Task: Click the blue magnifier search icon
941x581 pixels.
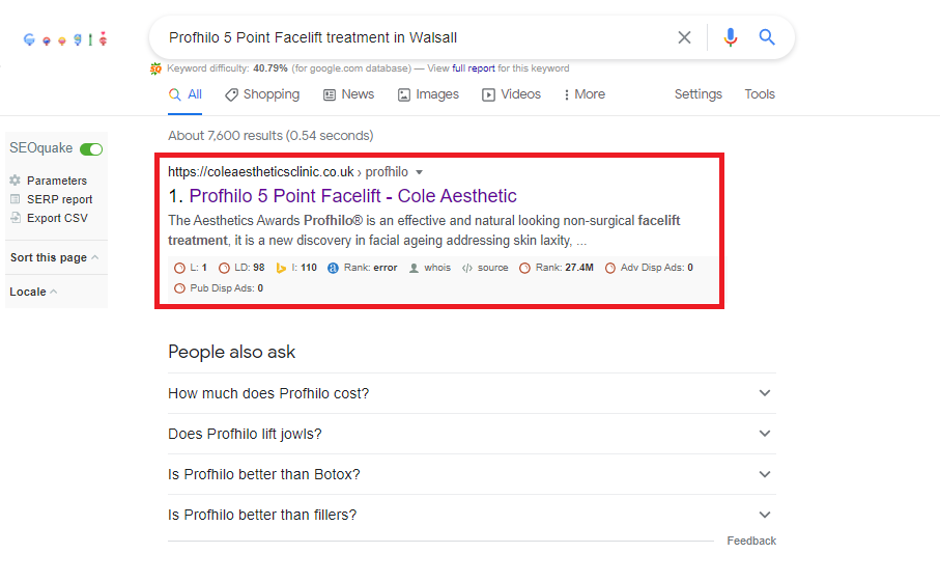Action: (x=766, y=37)
